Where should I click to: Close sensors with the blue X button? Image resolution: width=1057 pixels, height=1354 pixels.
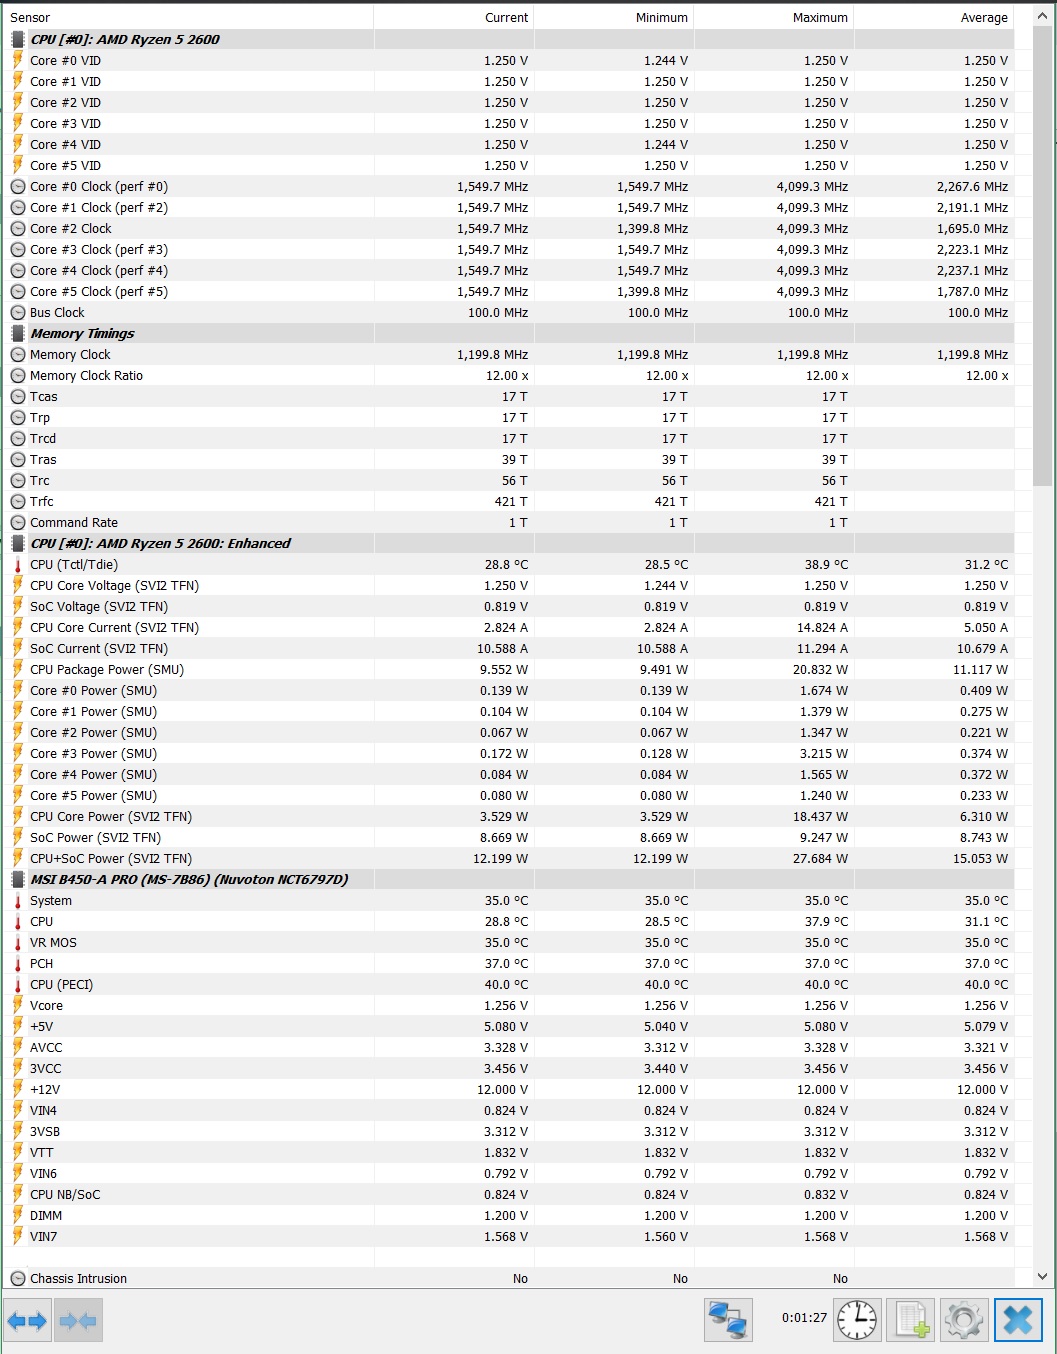1018,1320
